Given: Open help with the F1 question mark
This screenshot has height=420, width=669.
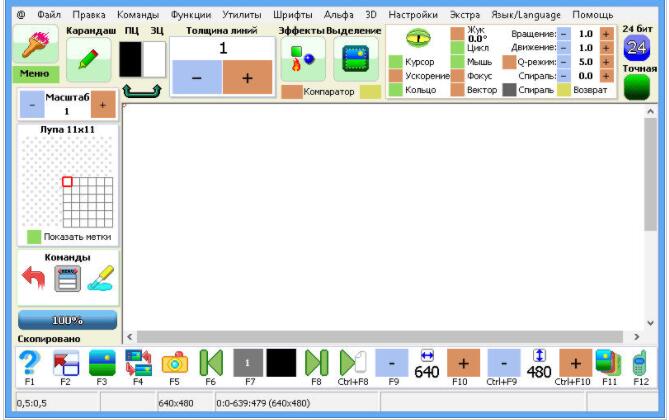Looking at the screenshot, I should click(29, 363).
